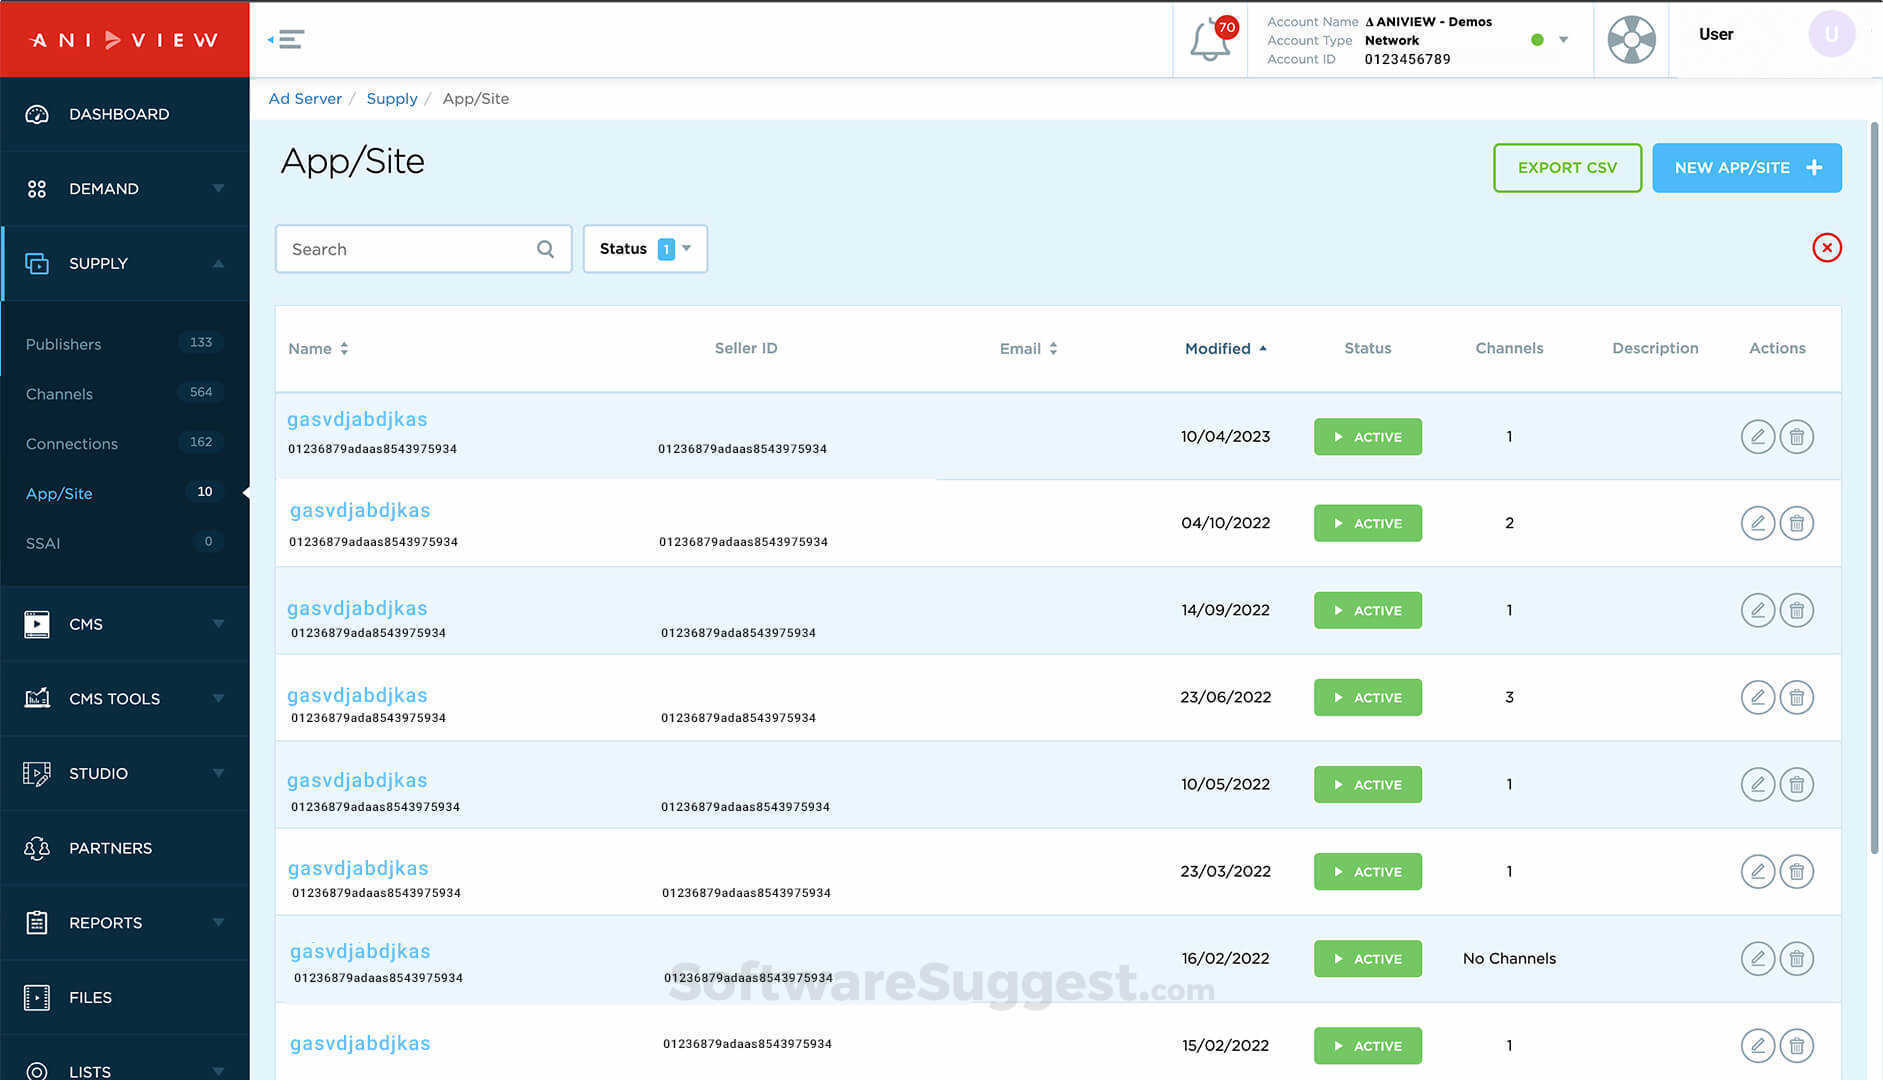The image size is (1883, 1080).
Task: Open the Status filter dropdown
Action: [644, 249]
